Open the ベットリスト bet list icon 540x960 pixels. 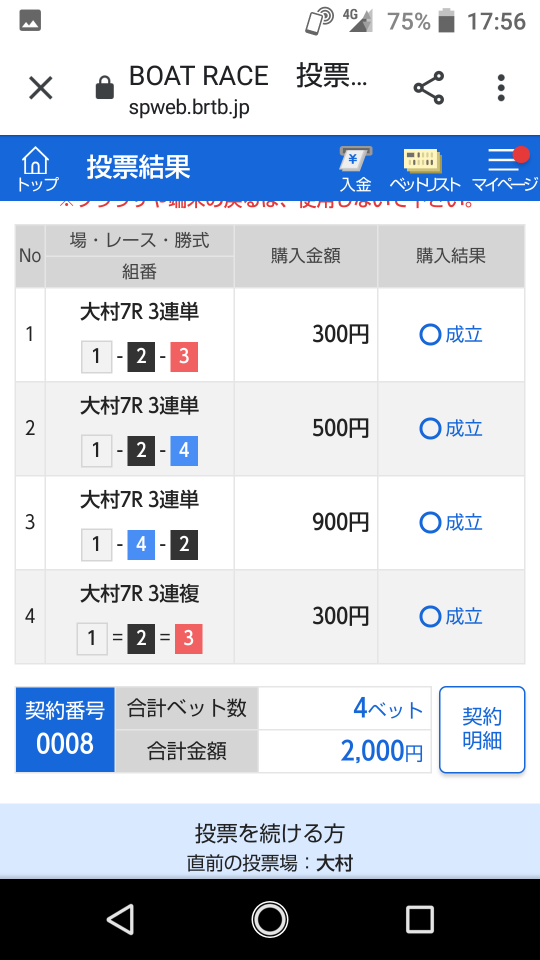424,169
